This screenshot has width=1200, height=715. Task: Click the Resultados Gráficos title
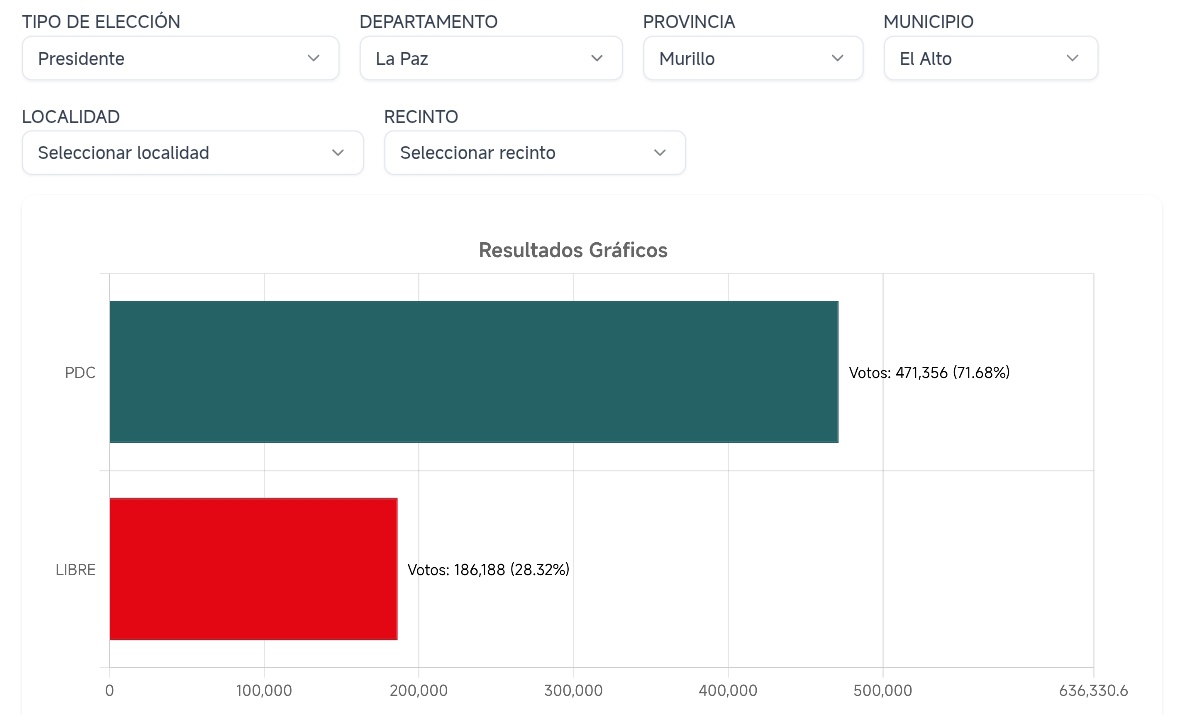[573, 250]
